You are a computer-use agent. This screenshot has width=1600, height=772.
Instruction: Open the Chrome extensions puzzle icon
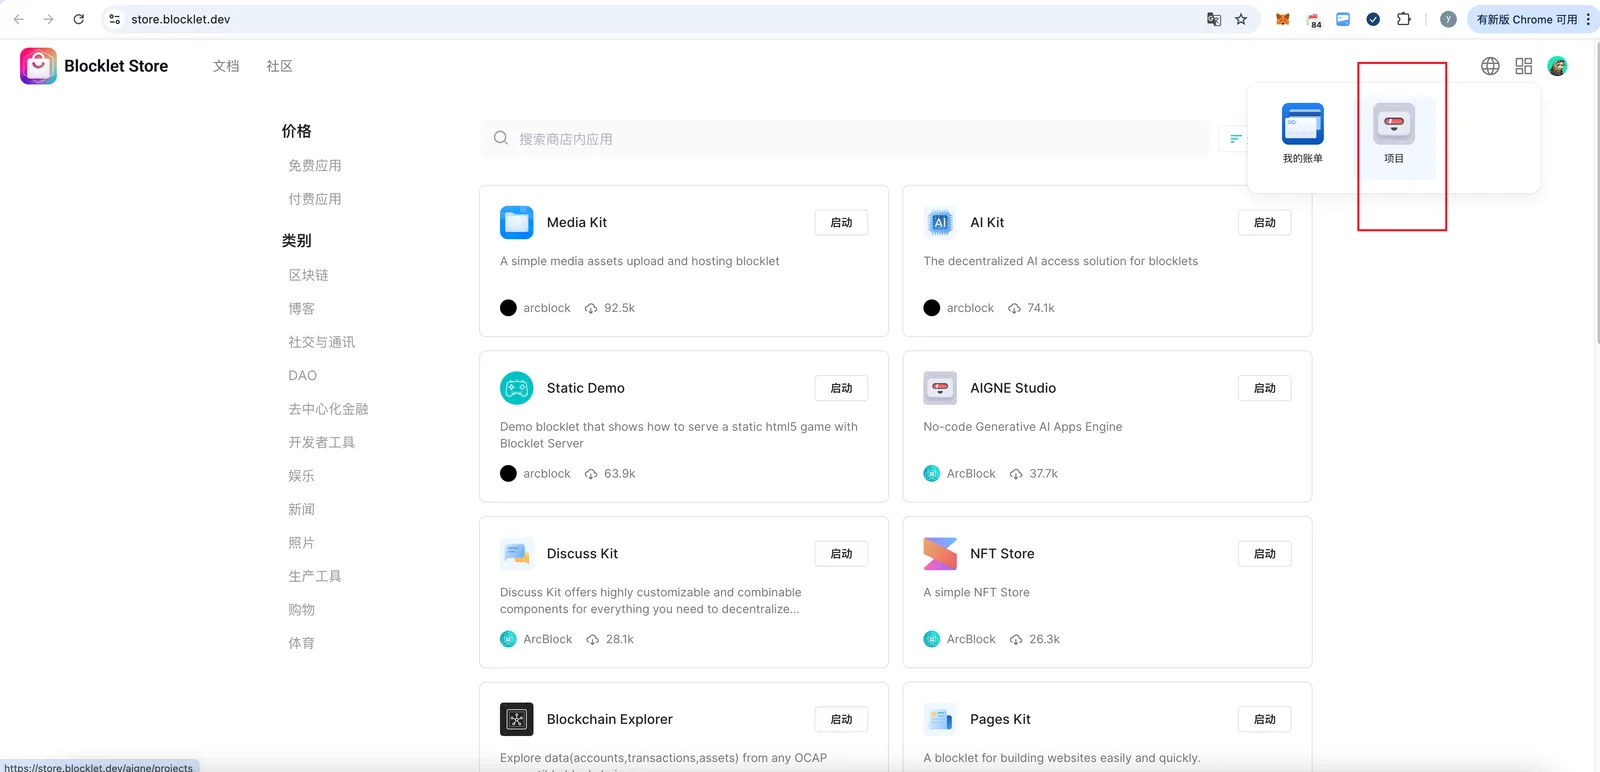[x=1404, y=19]
